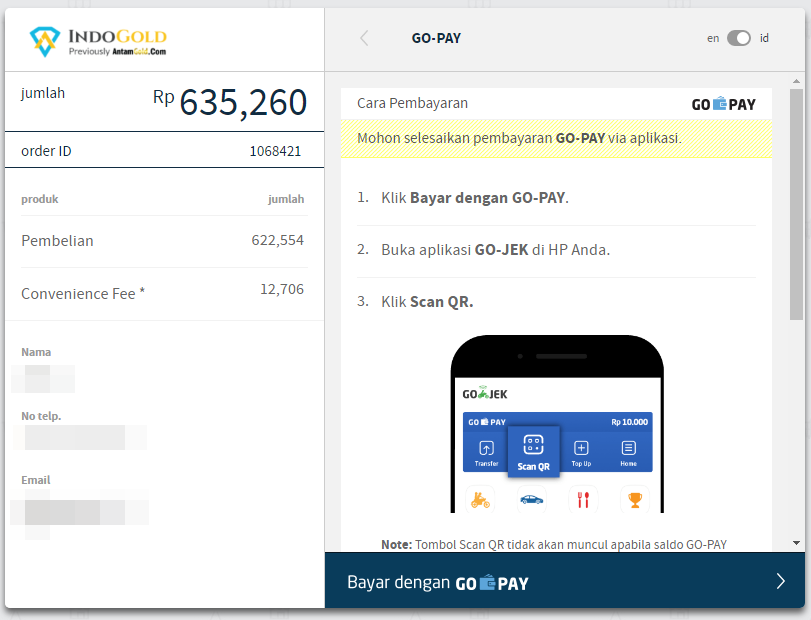Image resolution: width=811 pixels, height=620 pixels.
Task: Click the scrollbar up arrow
Action: (x=796, y=81)
